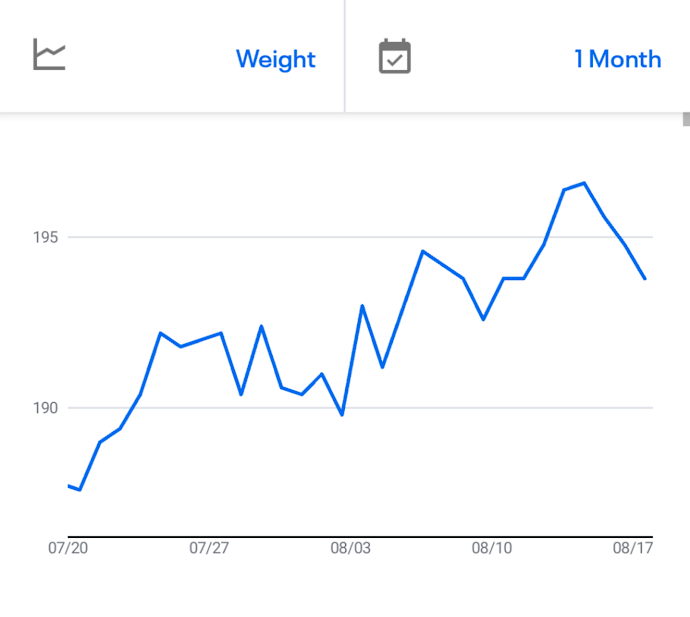This screenshot has height=617, width=690.
Task: Open the calendar date range icon
Action: (395, 56)
